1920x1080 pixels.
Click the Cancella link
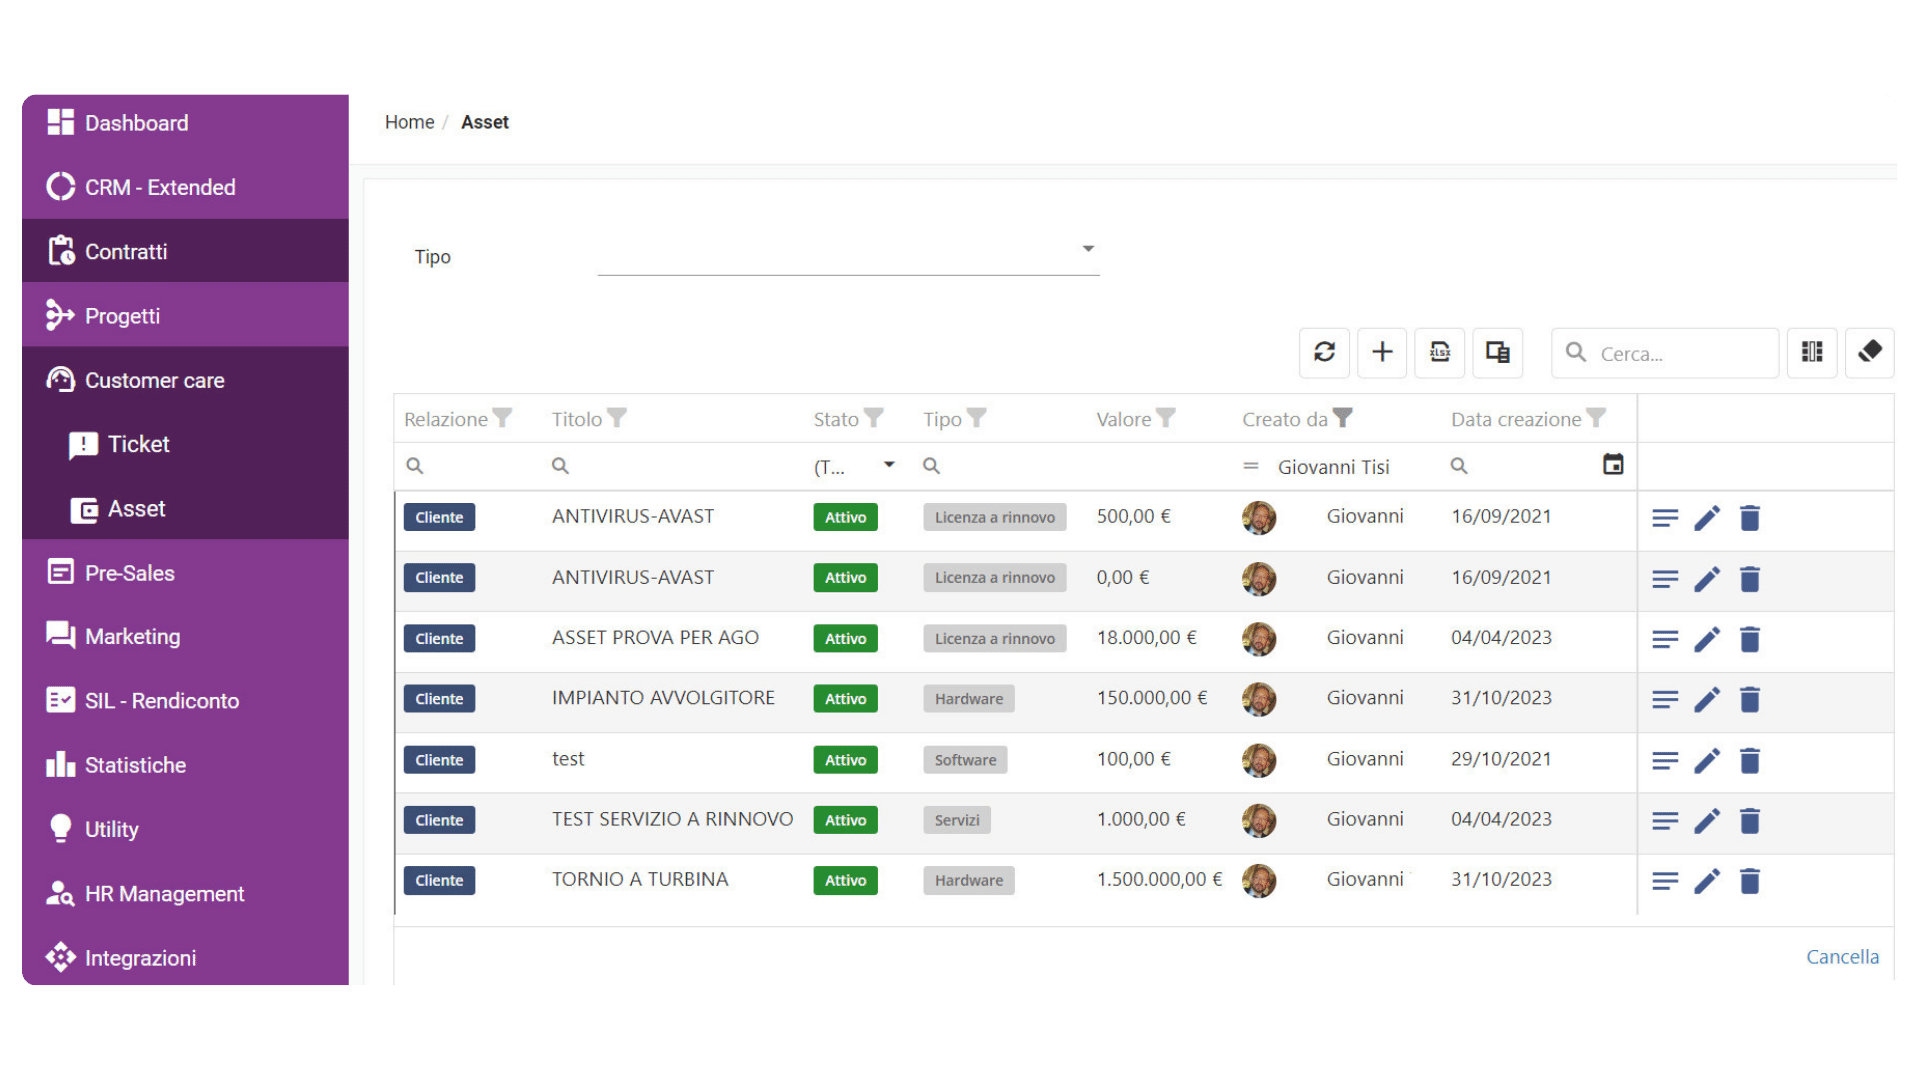tap(1842, 957)
